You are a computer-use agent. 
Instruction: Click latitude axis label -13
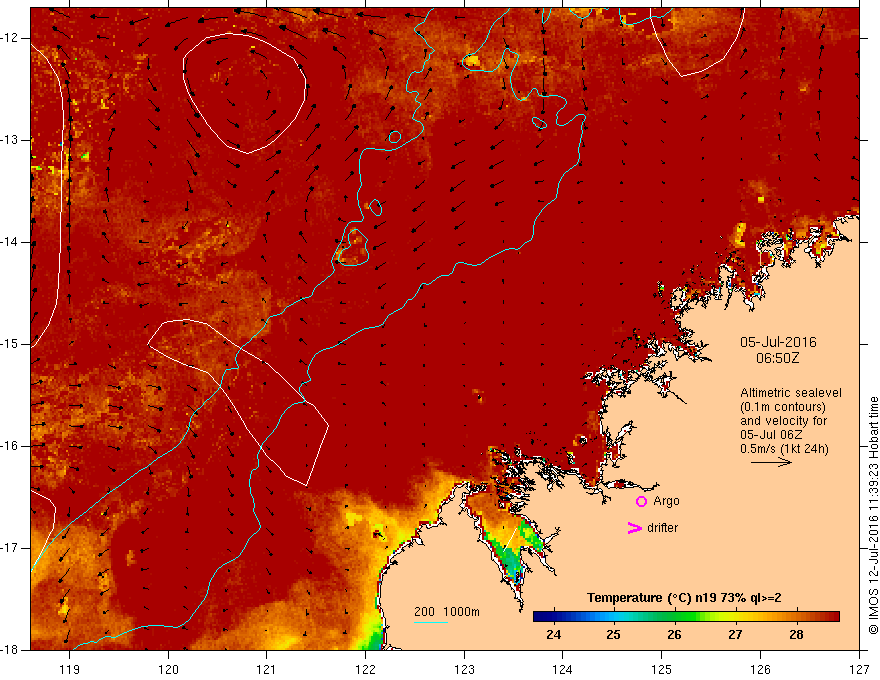(11, 140)
